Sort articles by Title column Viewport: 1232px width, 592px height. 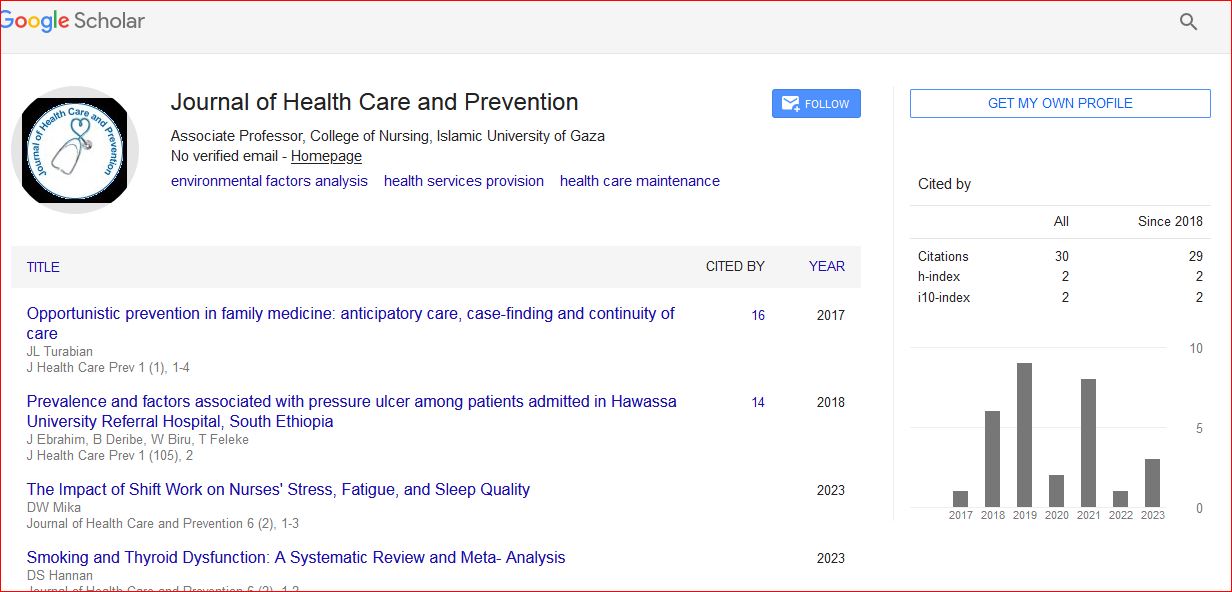click(43, 267)
